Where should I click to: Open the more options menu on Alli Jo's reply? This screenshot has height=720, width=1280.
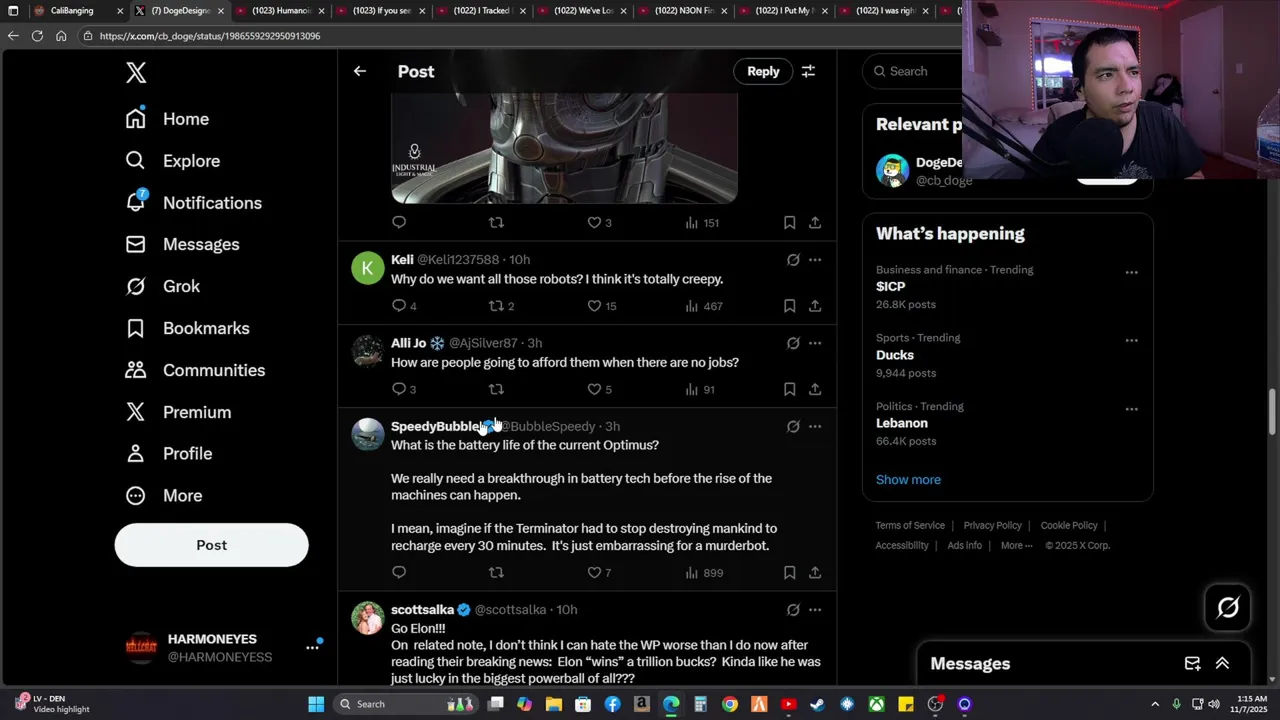(x=815, y=343)
